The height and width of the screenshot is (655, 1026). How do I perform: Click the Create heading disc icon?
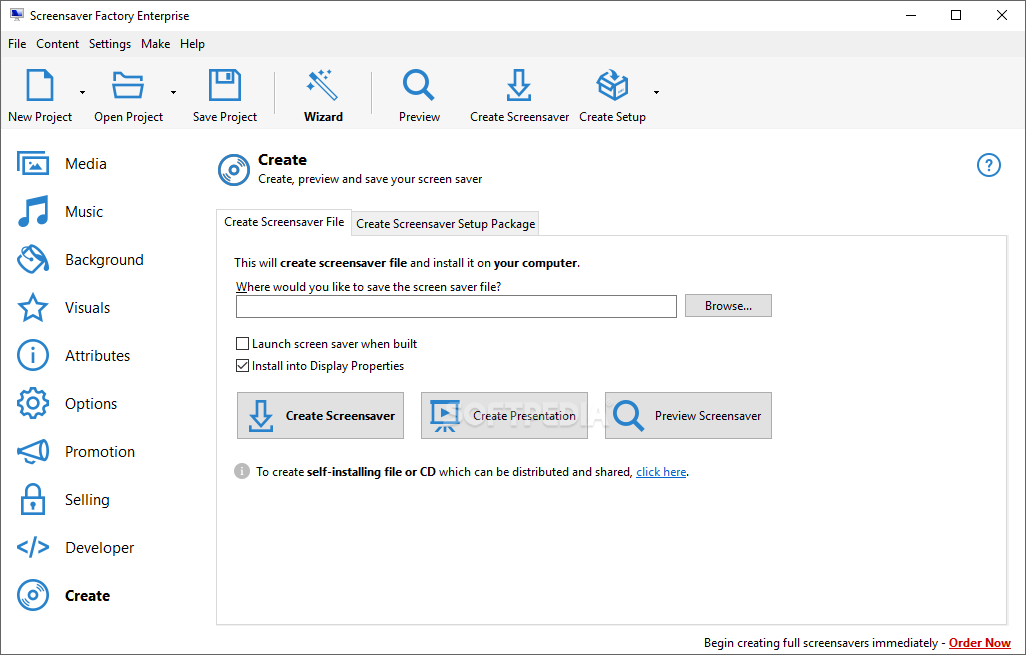pyautogui.click(x=234, y=170)
